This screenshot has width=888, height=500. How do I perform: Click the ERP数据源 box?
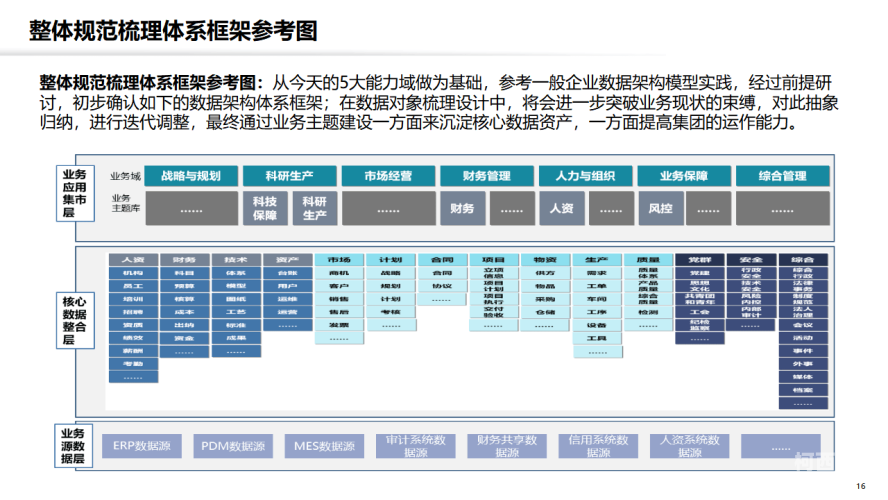click(x=142, y=446)
